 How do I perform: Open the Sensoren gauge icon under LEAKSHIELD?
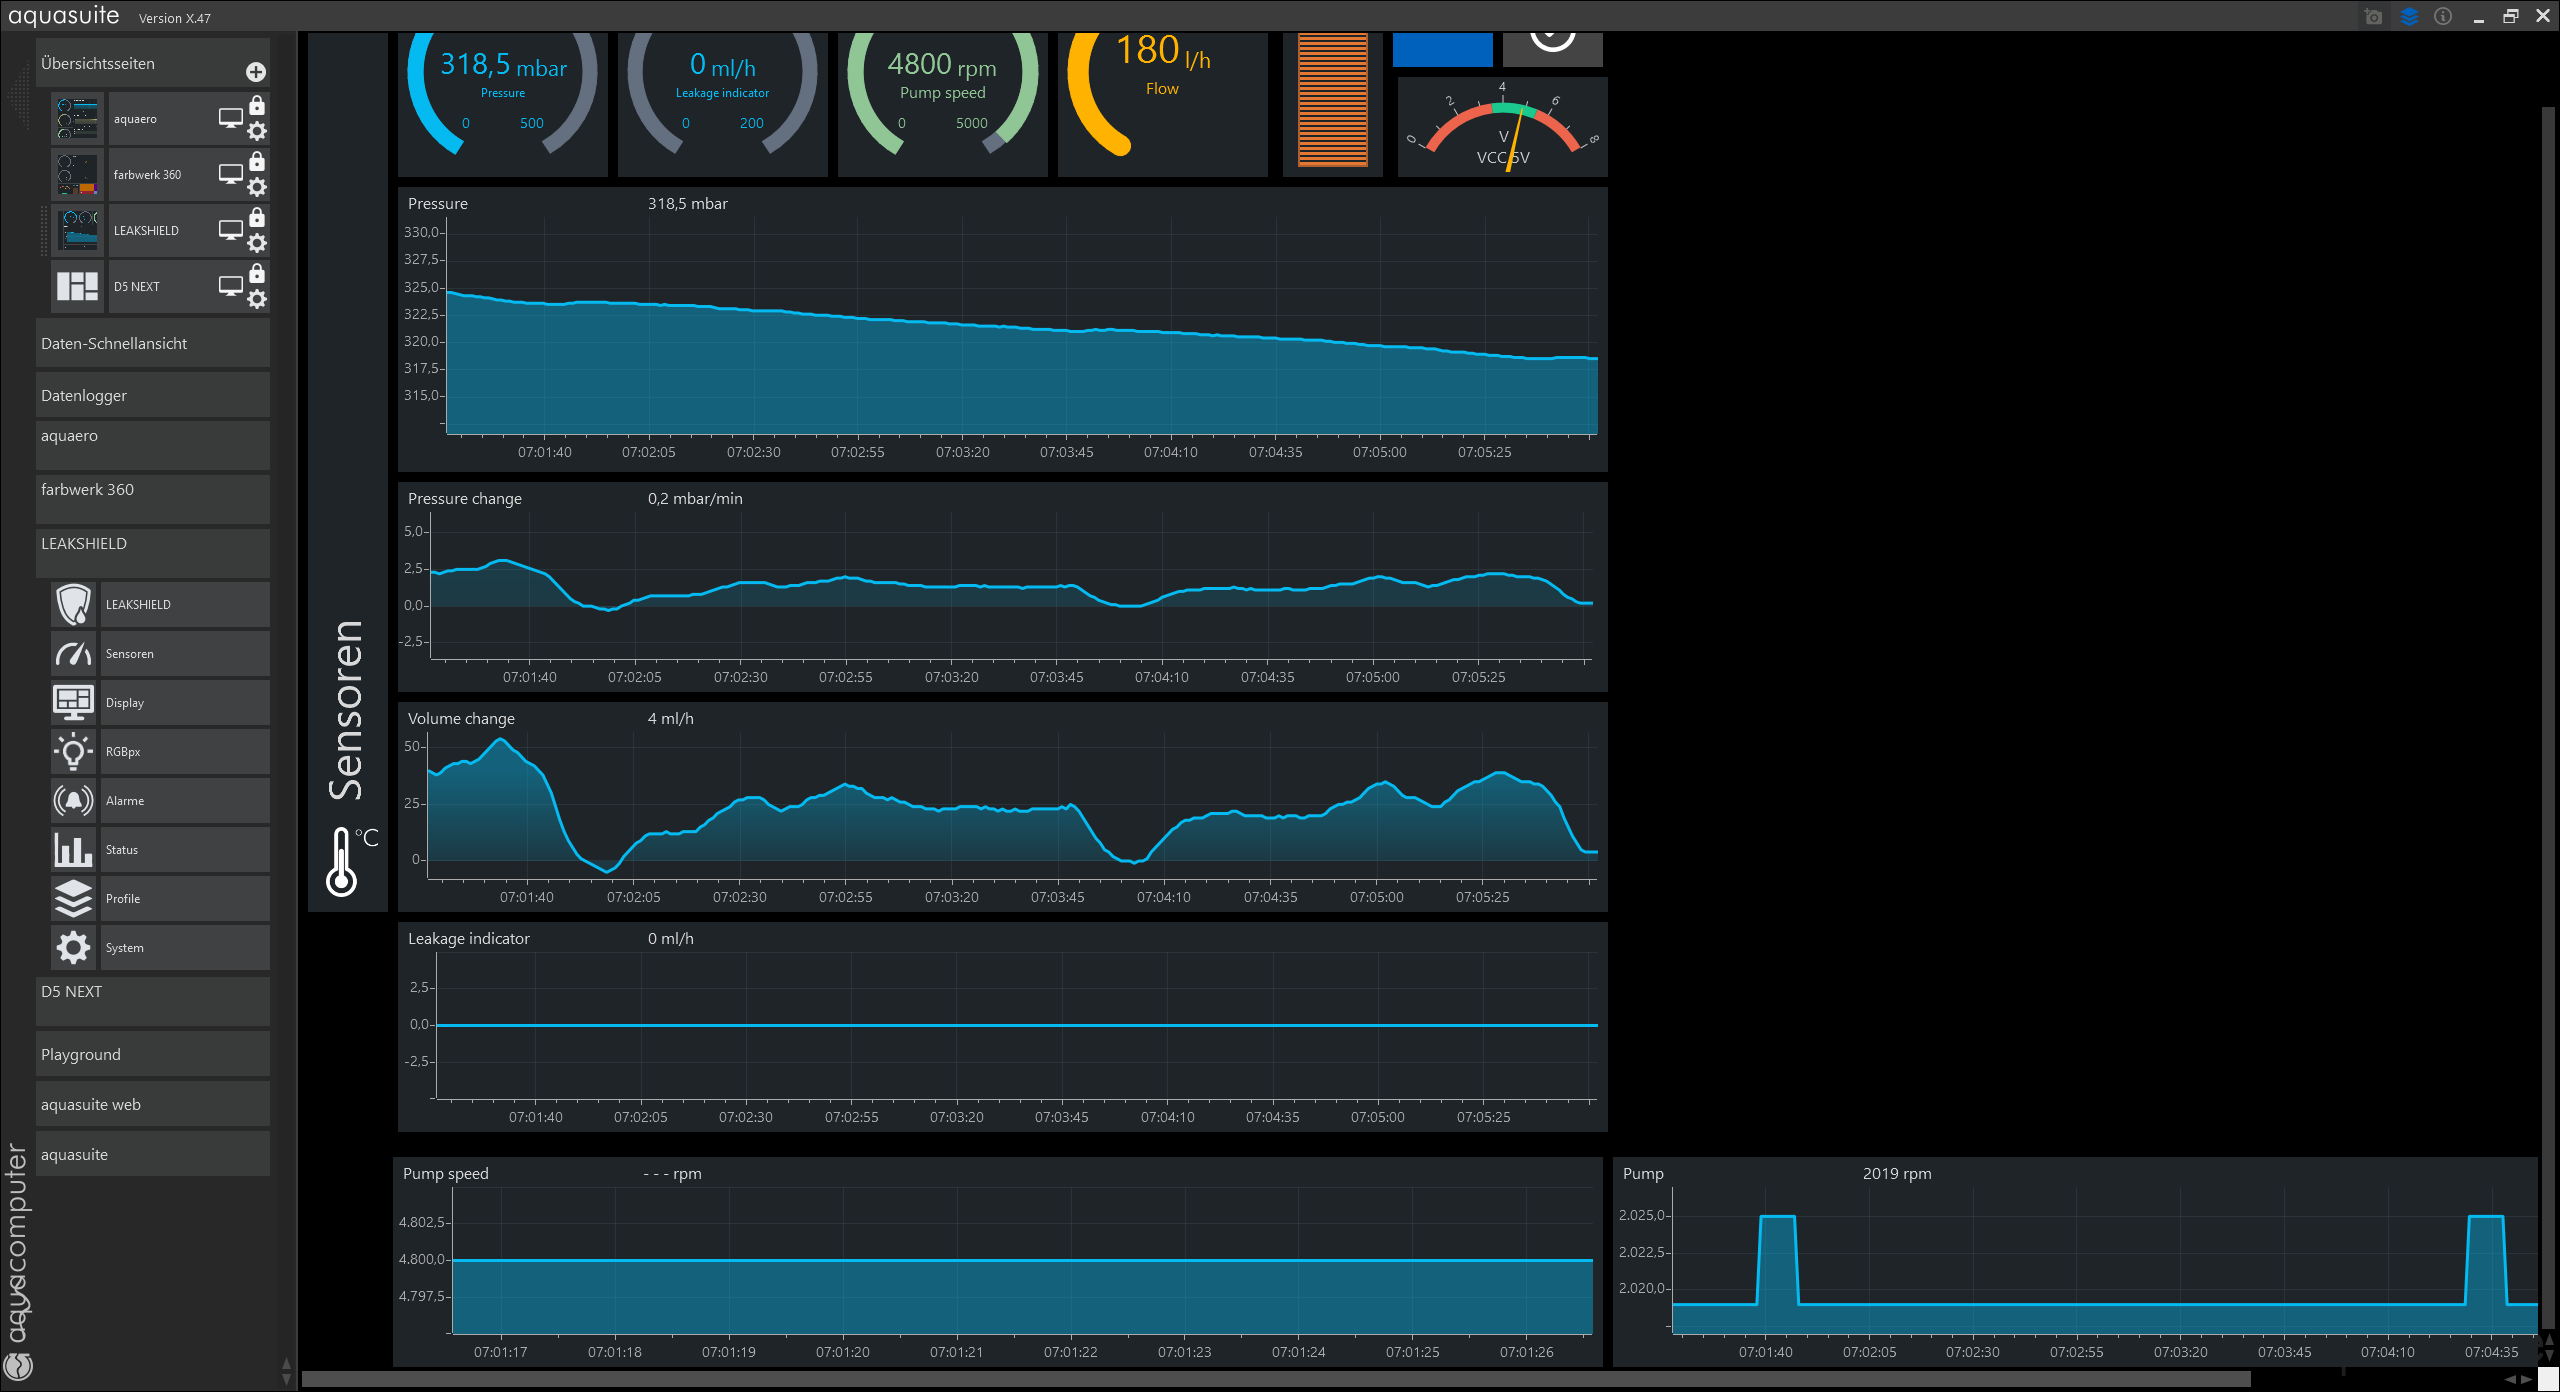click(74, 654)
